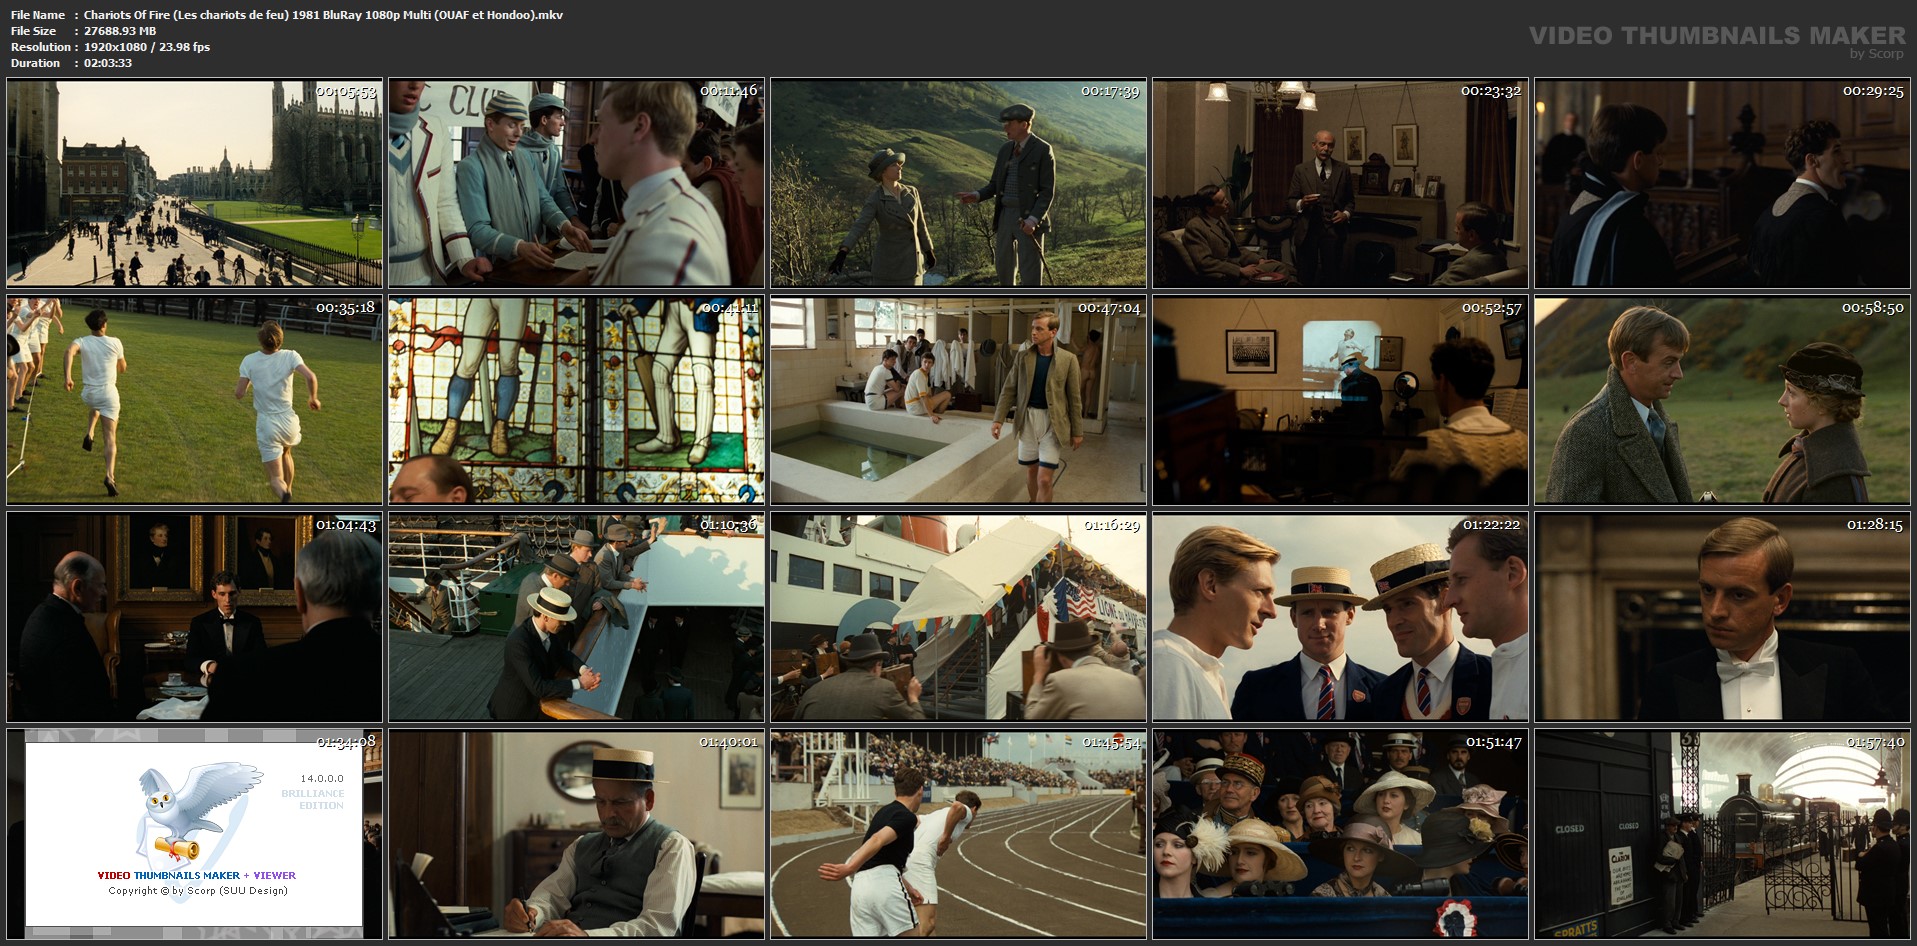
Task: Select the frame at 00:11:46
Action: [577, 184]
